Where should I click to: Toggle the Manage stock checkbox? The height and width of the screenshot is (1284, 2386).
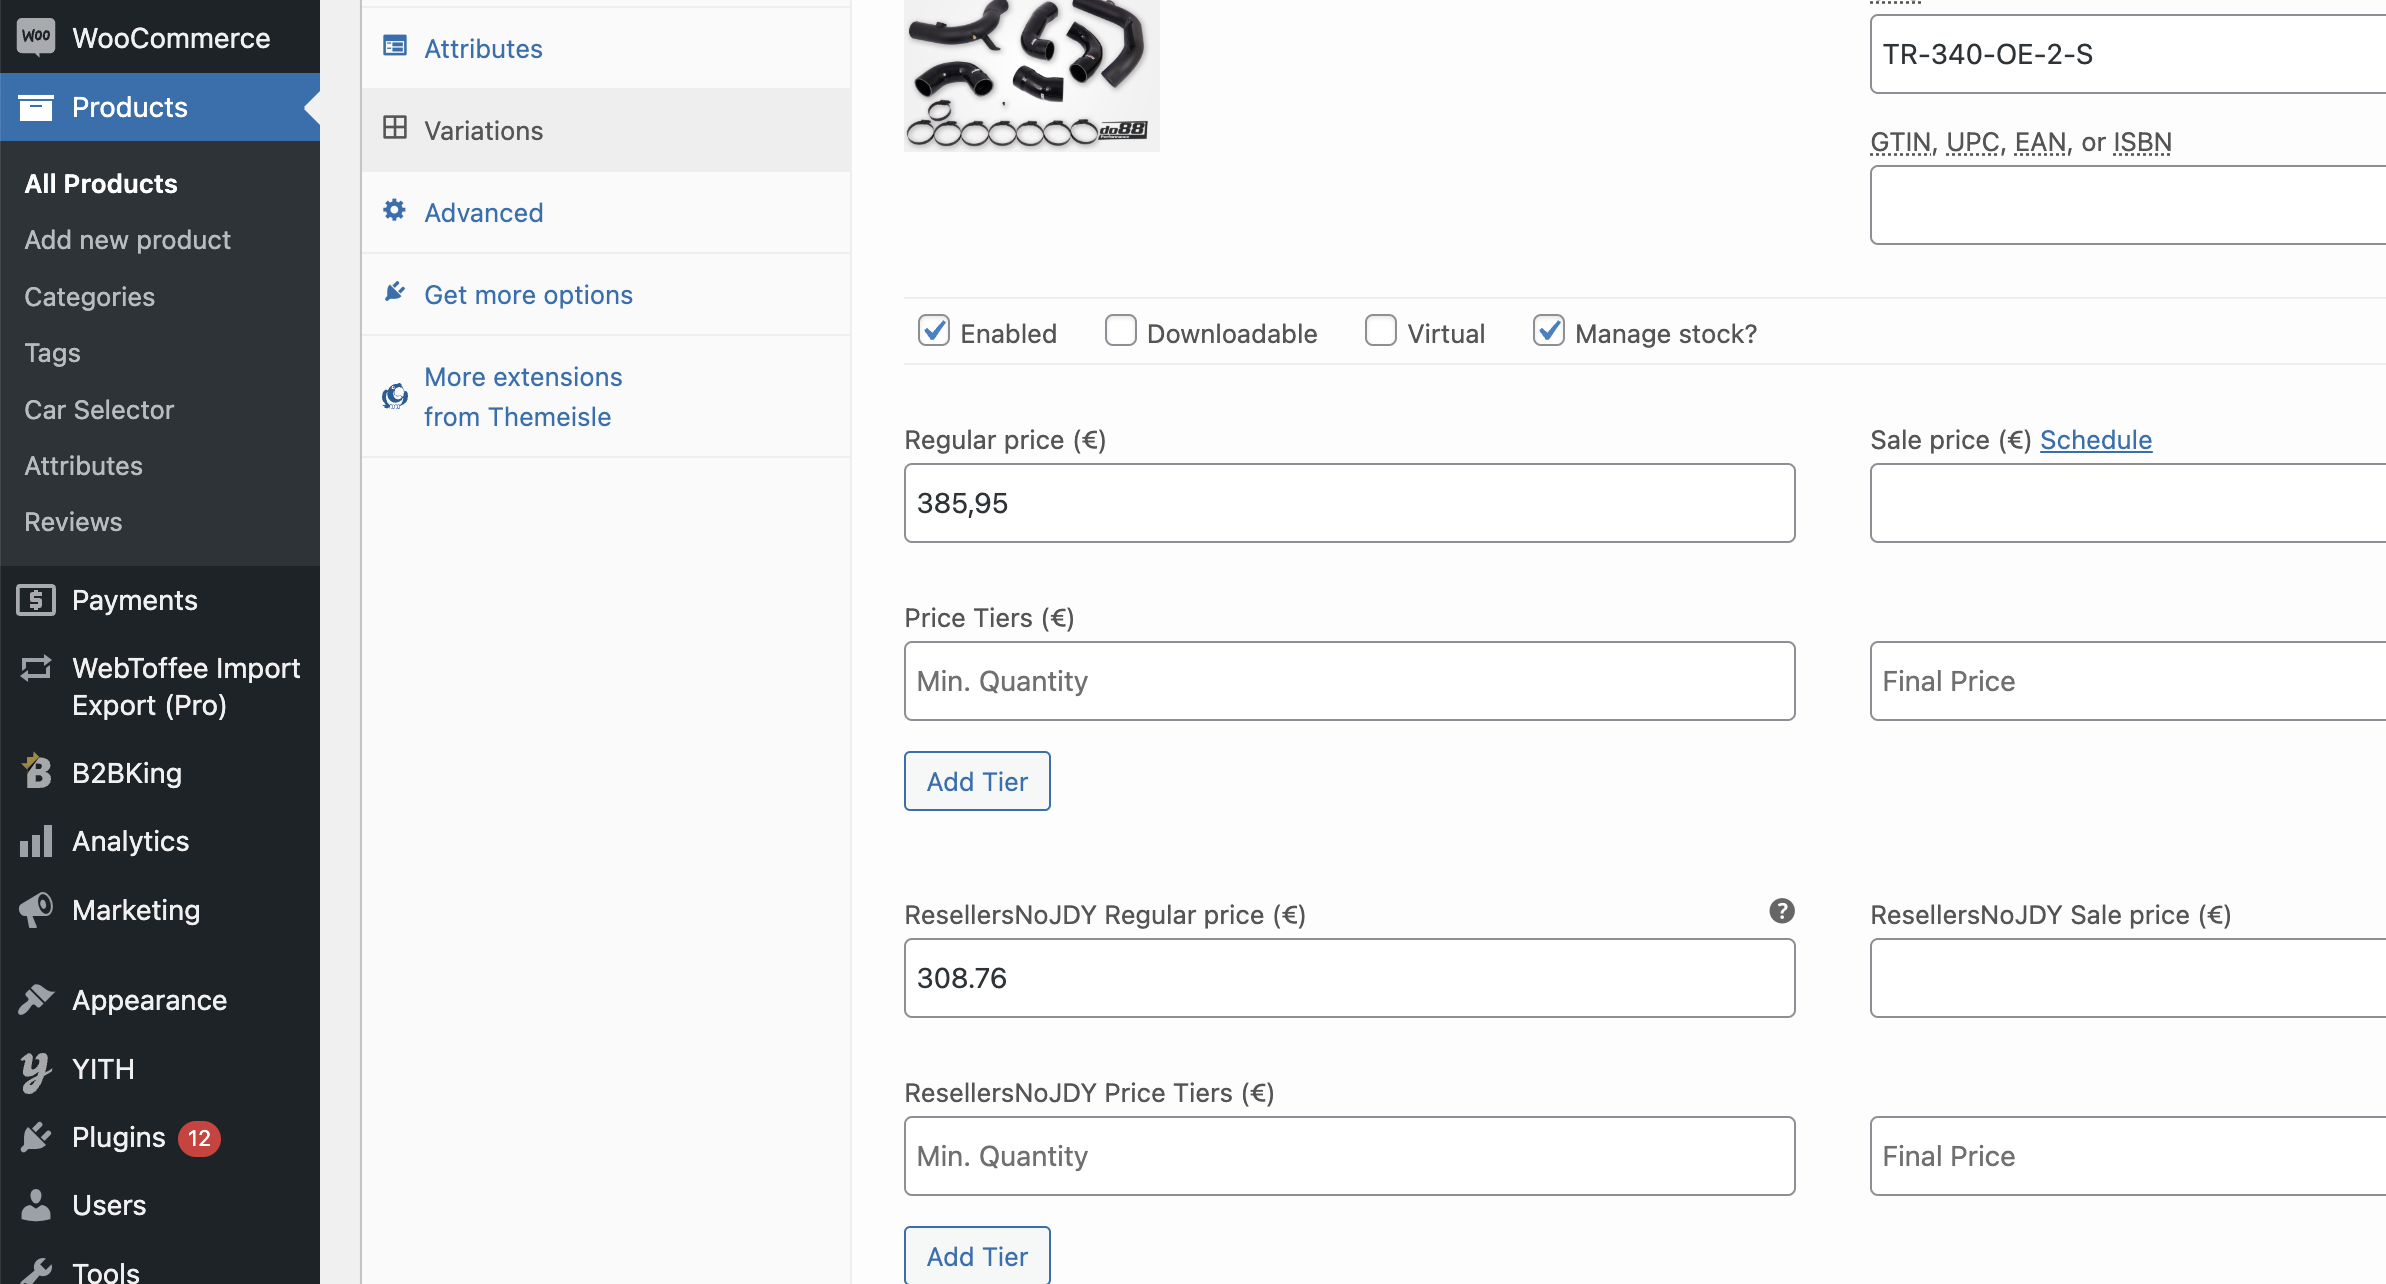pos(1549,331)
